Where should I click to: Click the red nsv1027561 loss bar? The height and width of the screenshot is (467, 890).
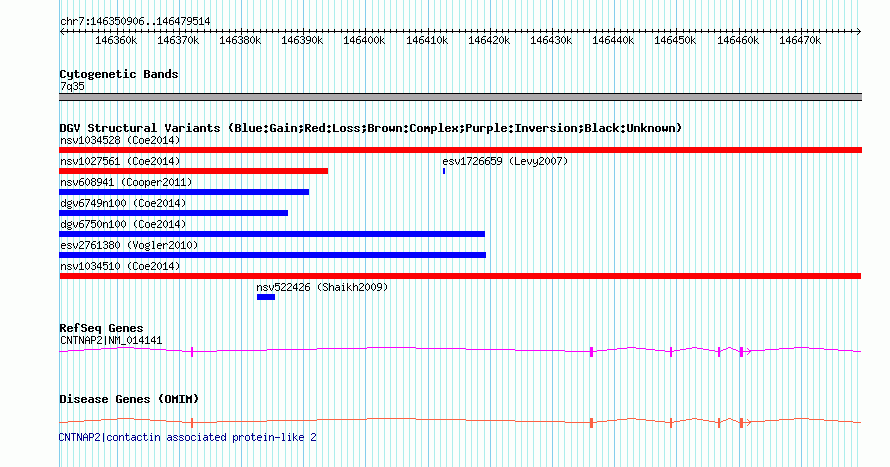coord(194,171)
